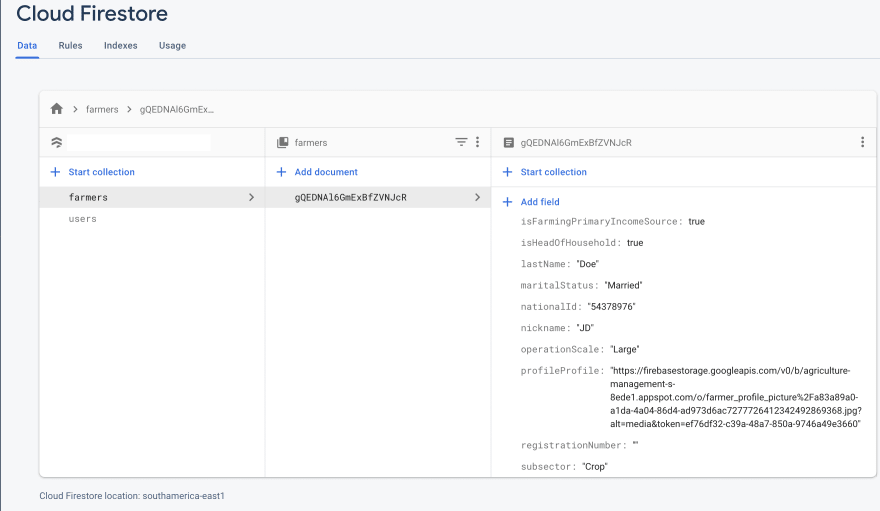Click nickname value "JD"
Image resolution: width=880 pixels, height=511 pixels.
pos(585,328)
